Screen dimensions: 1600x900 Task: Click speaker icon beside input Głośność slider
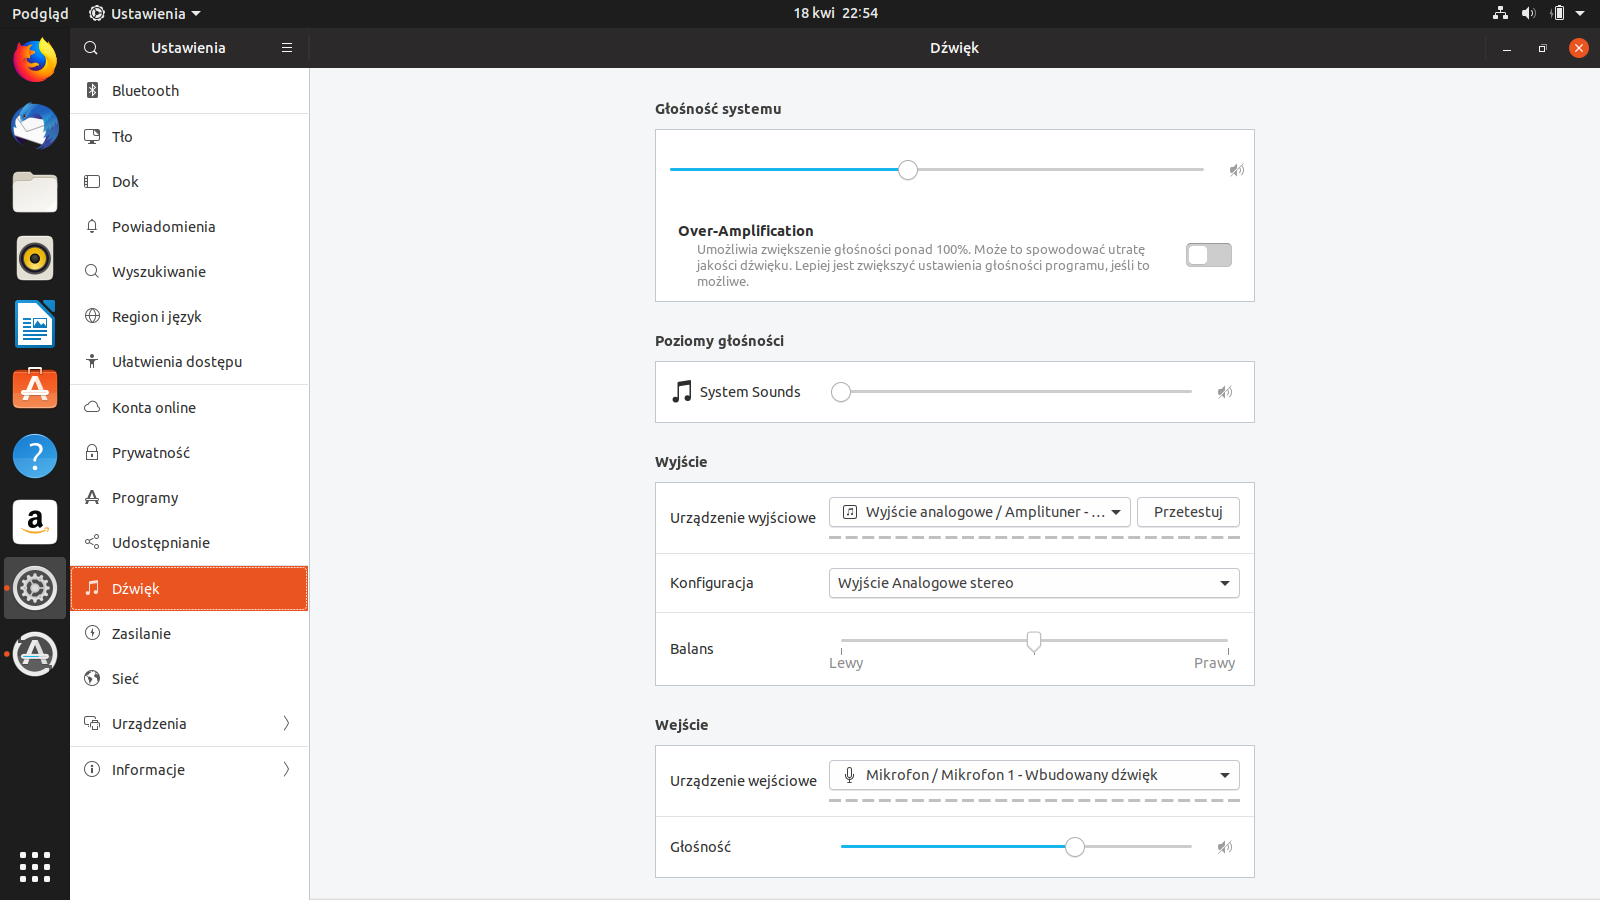1225,847
